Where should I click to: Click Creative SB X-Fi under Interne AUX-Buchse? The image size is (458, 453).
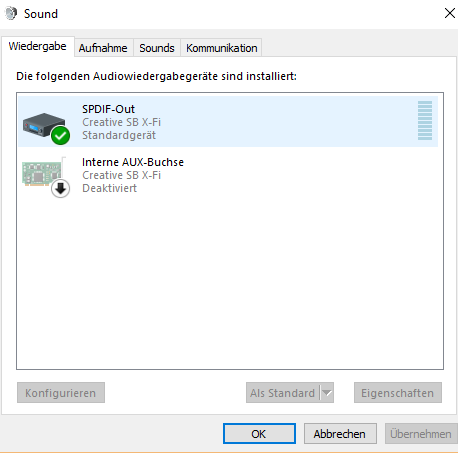point(121,175)
